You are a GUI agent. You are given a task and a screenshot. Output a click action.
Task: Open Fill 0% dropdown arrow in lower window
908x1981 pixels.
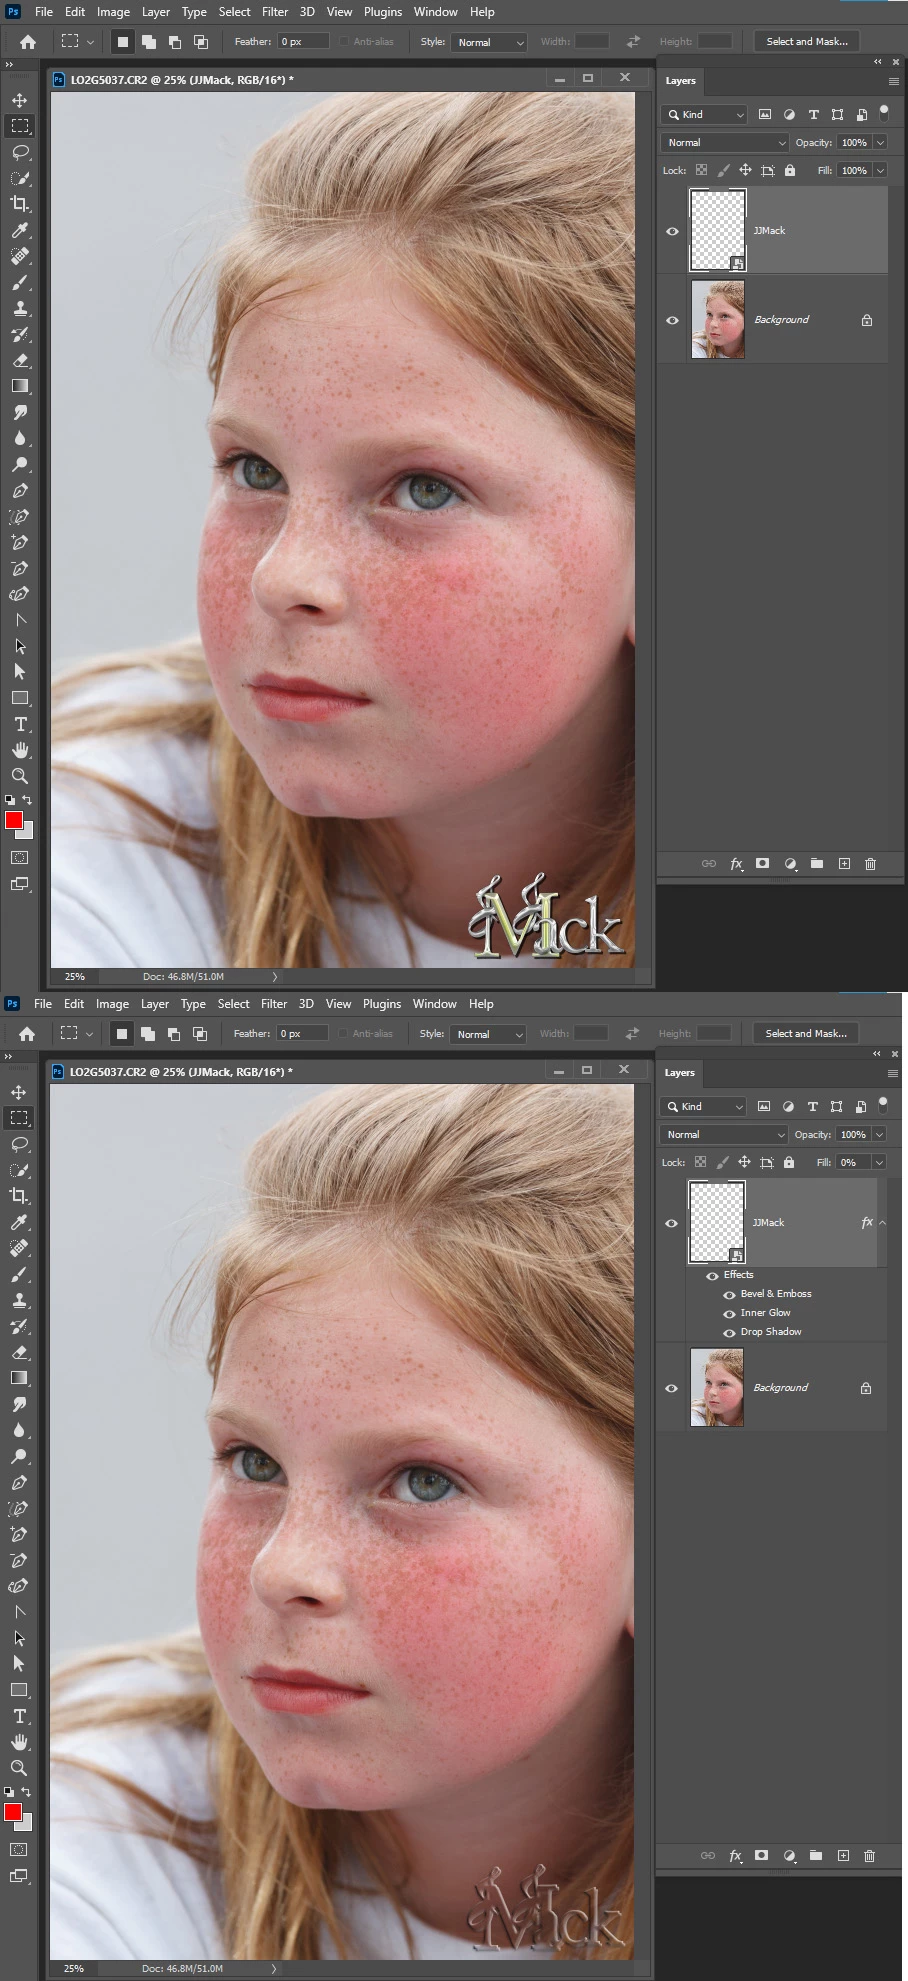tap(879, 1163)
